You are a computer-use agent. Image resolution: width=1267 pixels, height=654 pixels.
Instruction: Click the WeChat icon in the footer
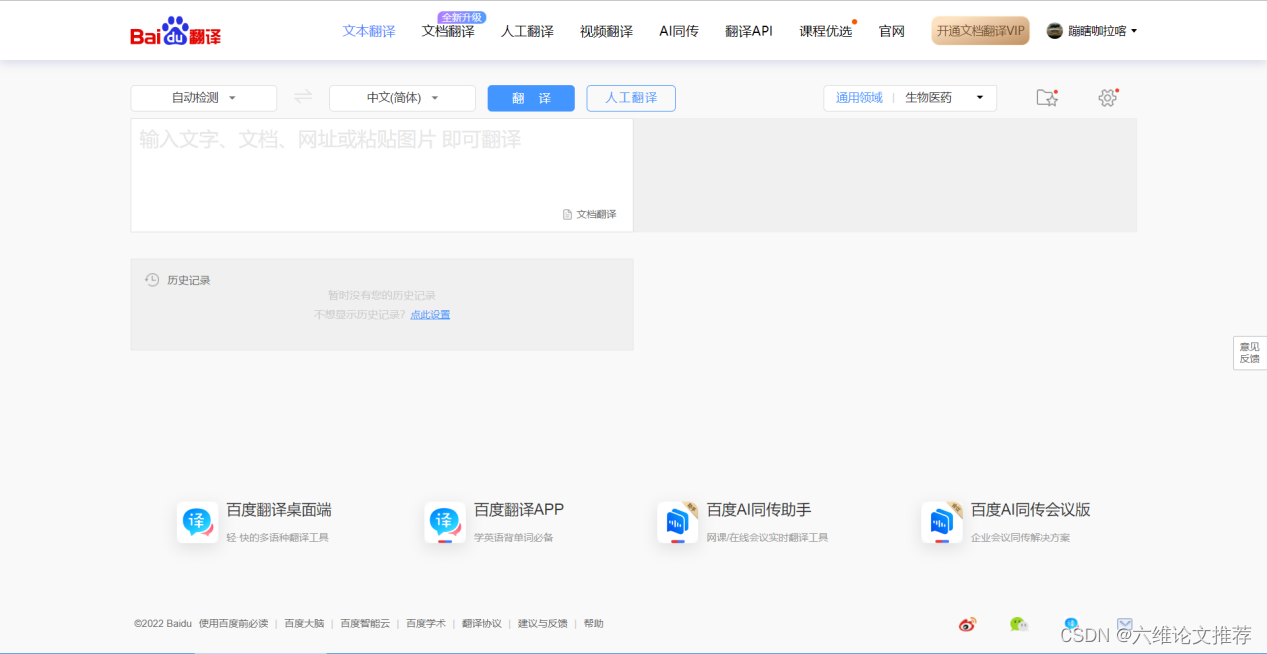(x=1018, y=624)
